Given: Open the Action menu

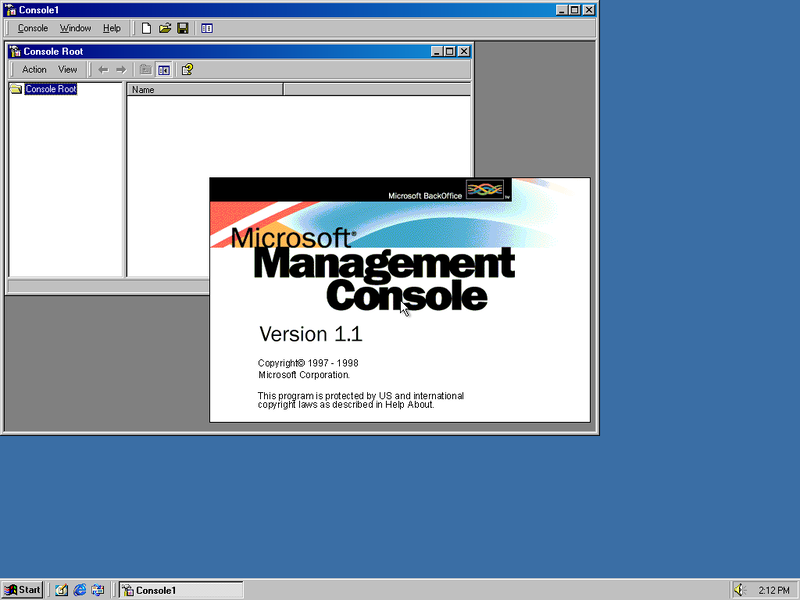Looking at the screenshot, I should click(34, 69).
